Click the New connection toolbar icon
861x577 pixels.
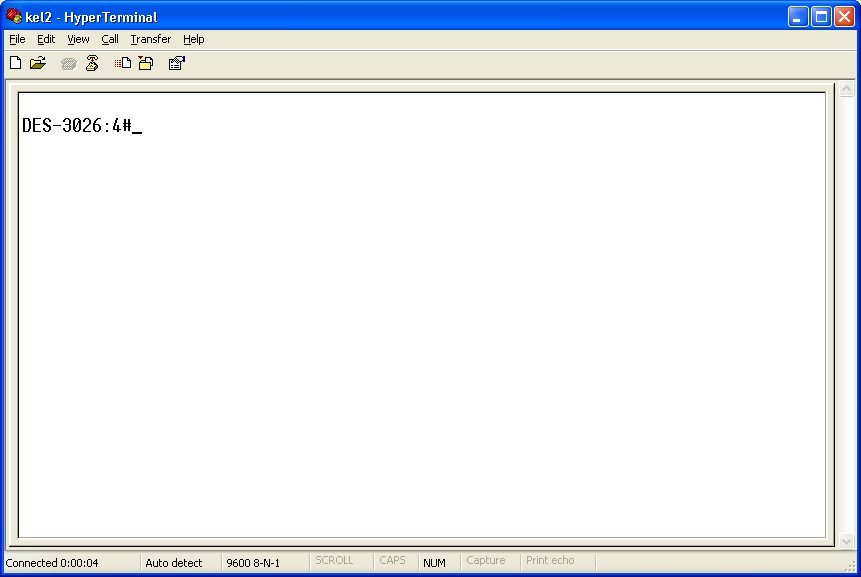(15, 63)
